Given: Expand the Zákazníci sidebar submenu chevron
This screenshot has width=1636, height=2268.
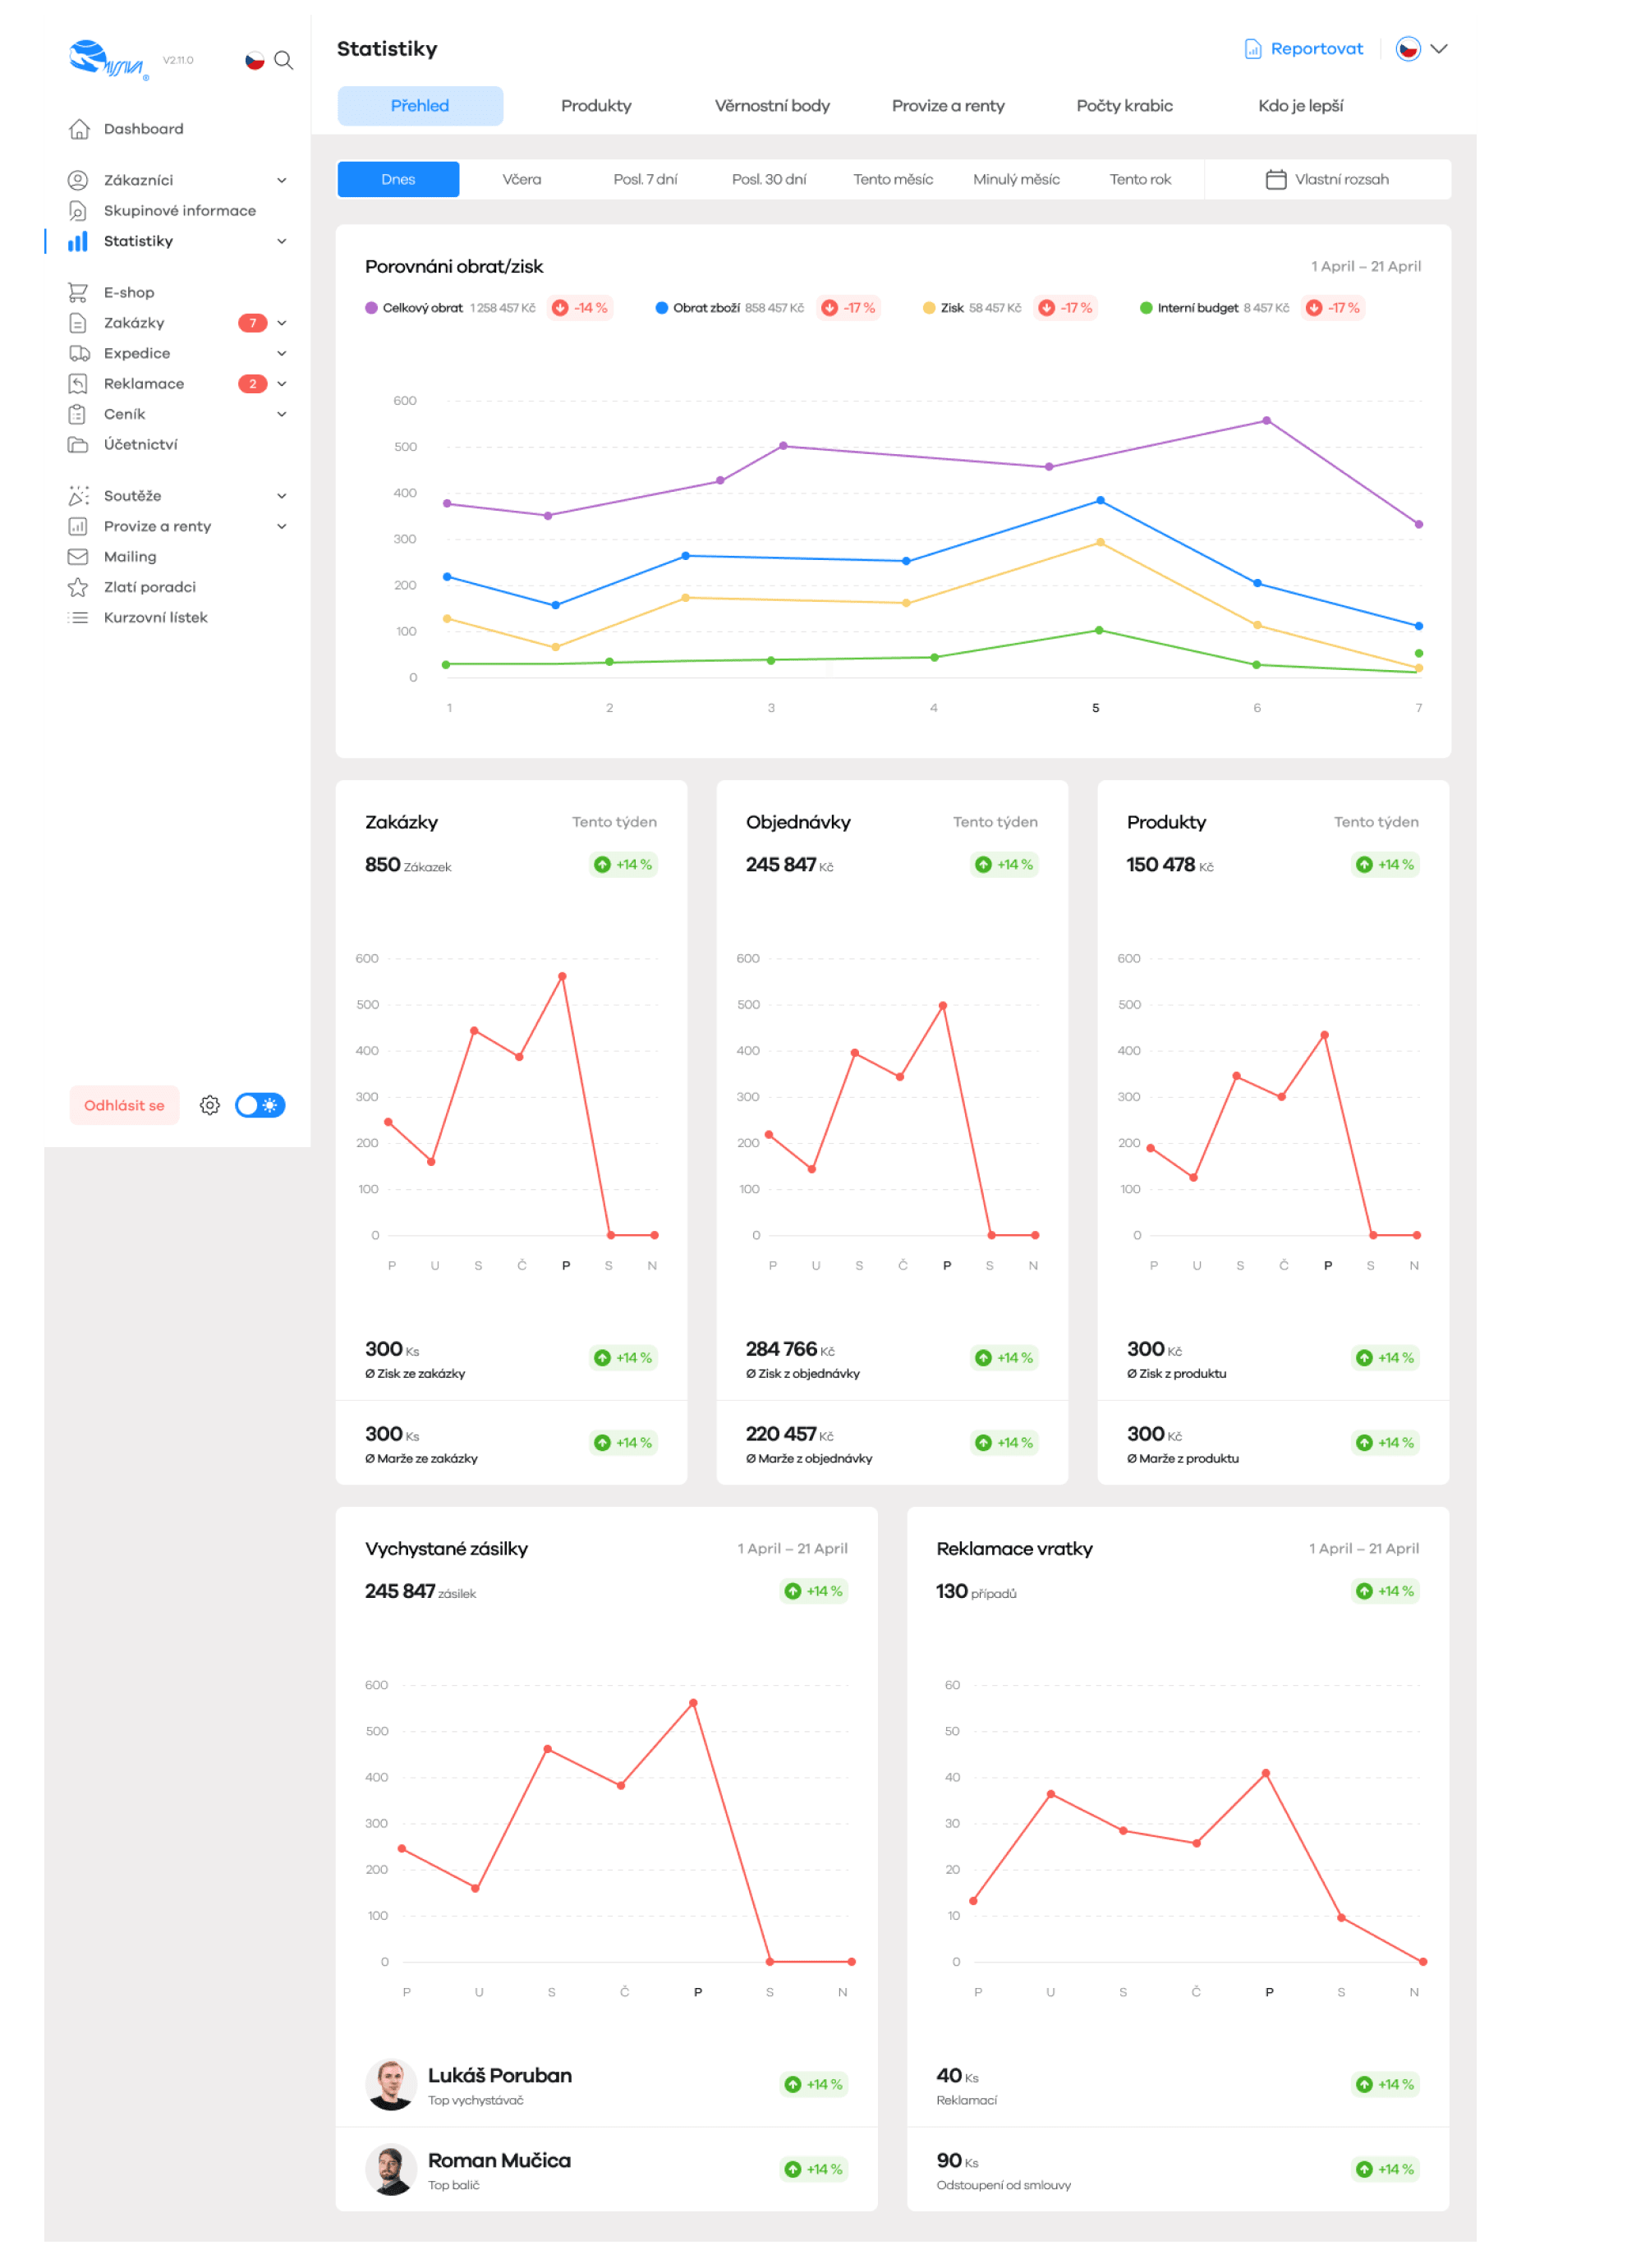Looking at the screenshot, I should tap(282, 181).
